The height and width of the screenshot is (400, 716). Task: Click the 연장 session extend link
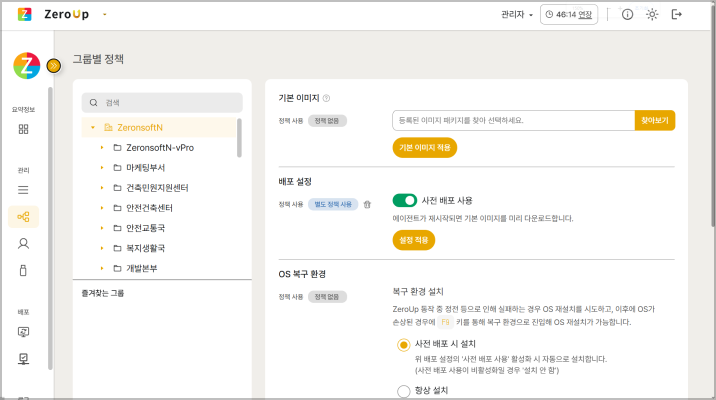pyautogui.click(x=585, y=15)
